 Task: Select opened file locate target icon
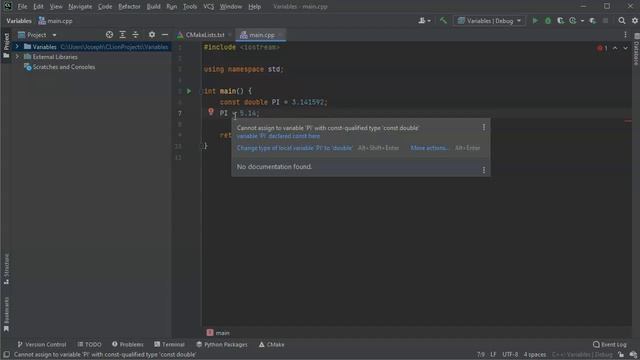[109, 35]
